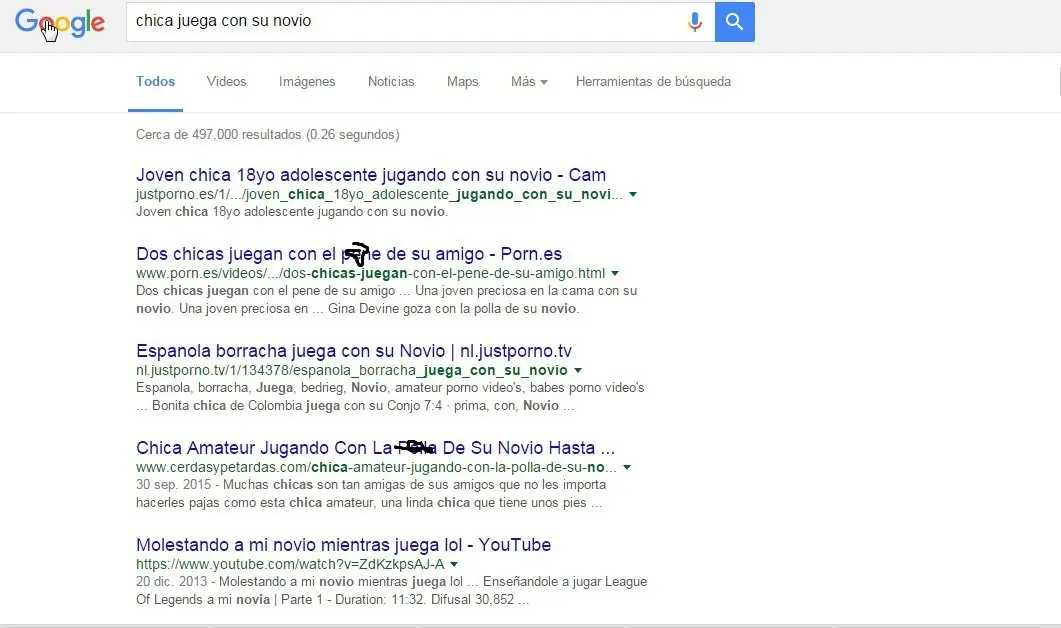This screenshot has width=1061, height=628.
Task: Switch to the Videos tab
Action: [x=226, y=82]
